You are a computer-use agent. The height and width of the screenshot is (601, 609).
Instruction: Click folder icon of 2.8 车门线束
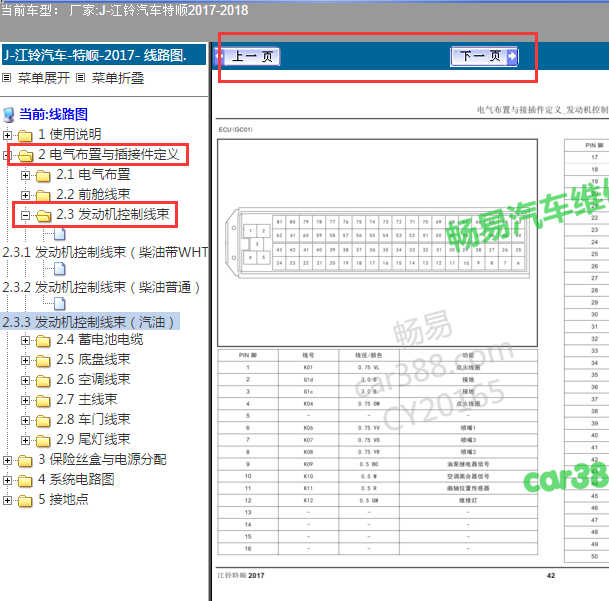pyautogui.click(x=43, y=421)
